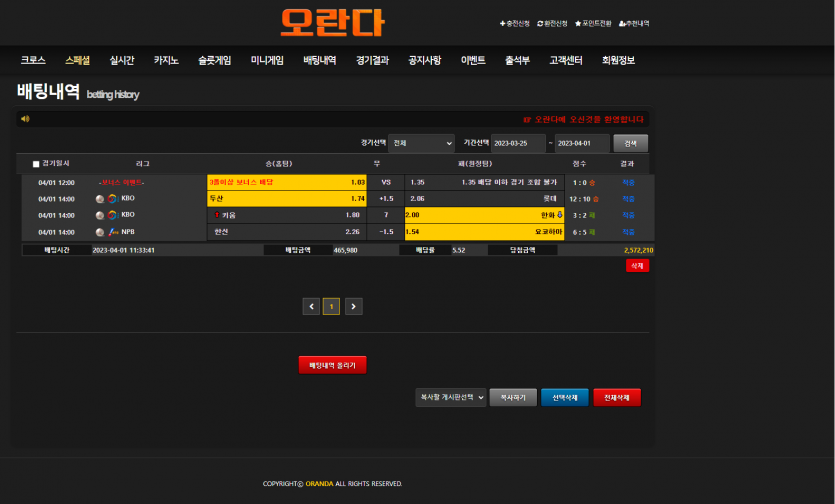Click the user icon for 추천내역
The height and width of the screenshot is (504, 835).
[x=622, y=23]
